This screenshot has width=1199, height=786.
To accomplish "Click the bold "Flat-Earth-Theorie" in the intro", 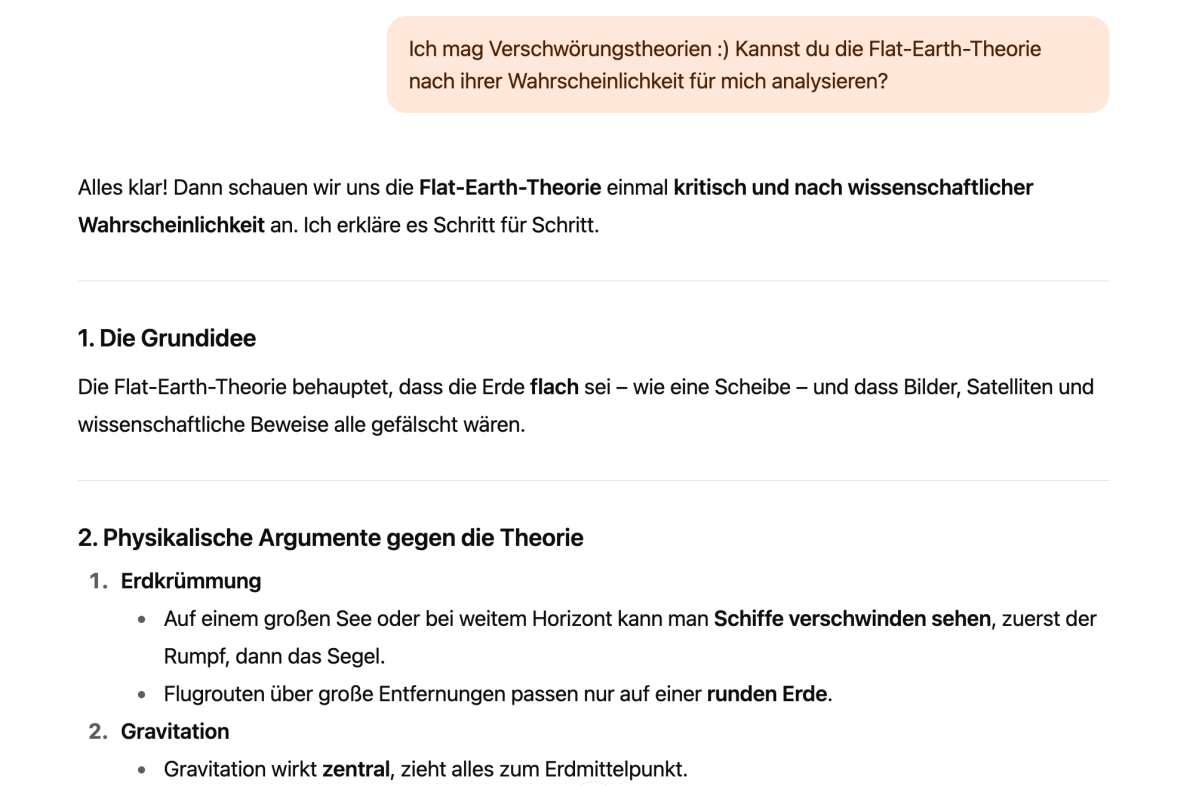I will point(510,187).
